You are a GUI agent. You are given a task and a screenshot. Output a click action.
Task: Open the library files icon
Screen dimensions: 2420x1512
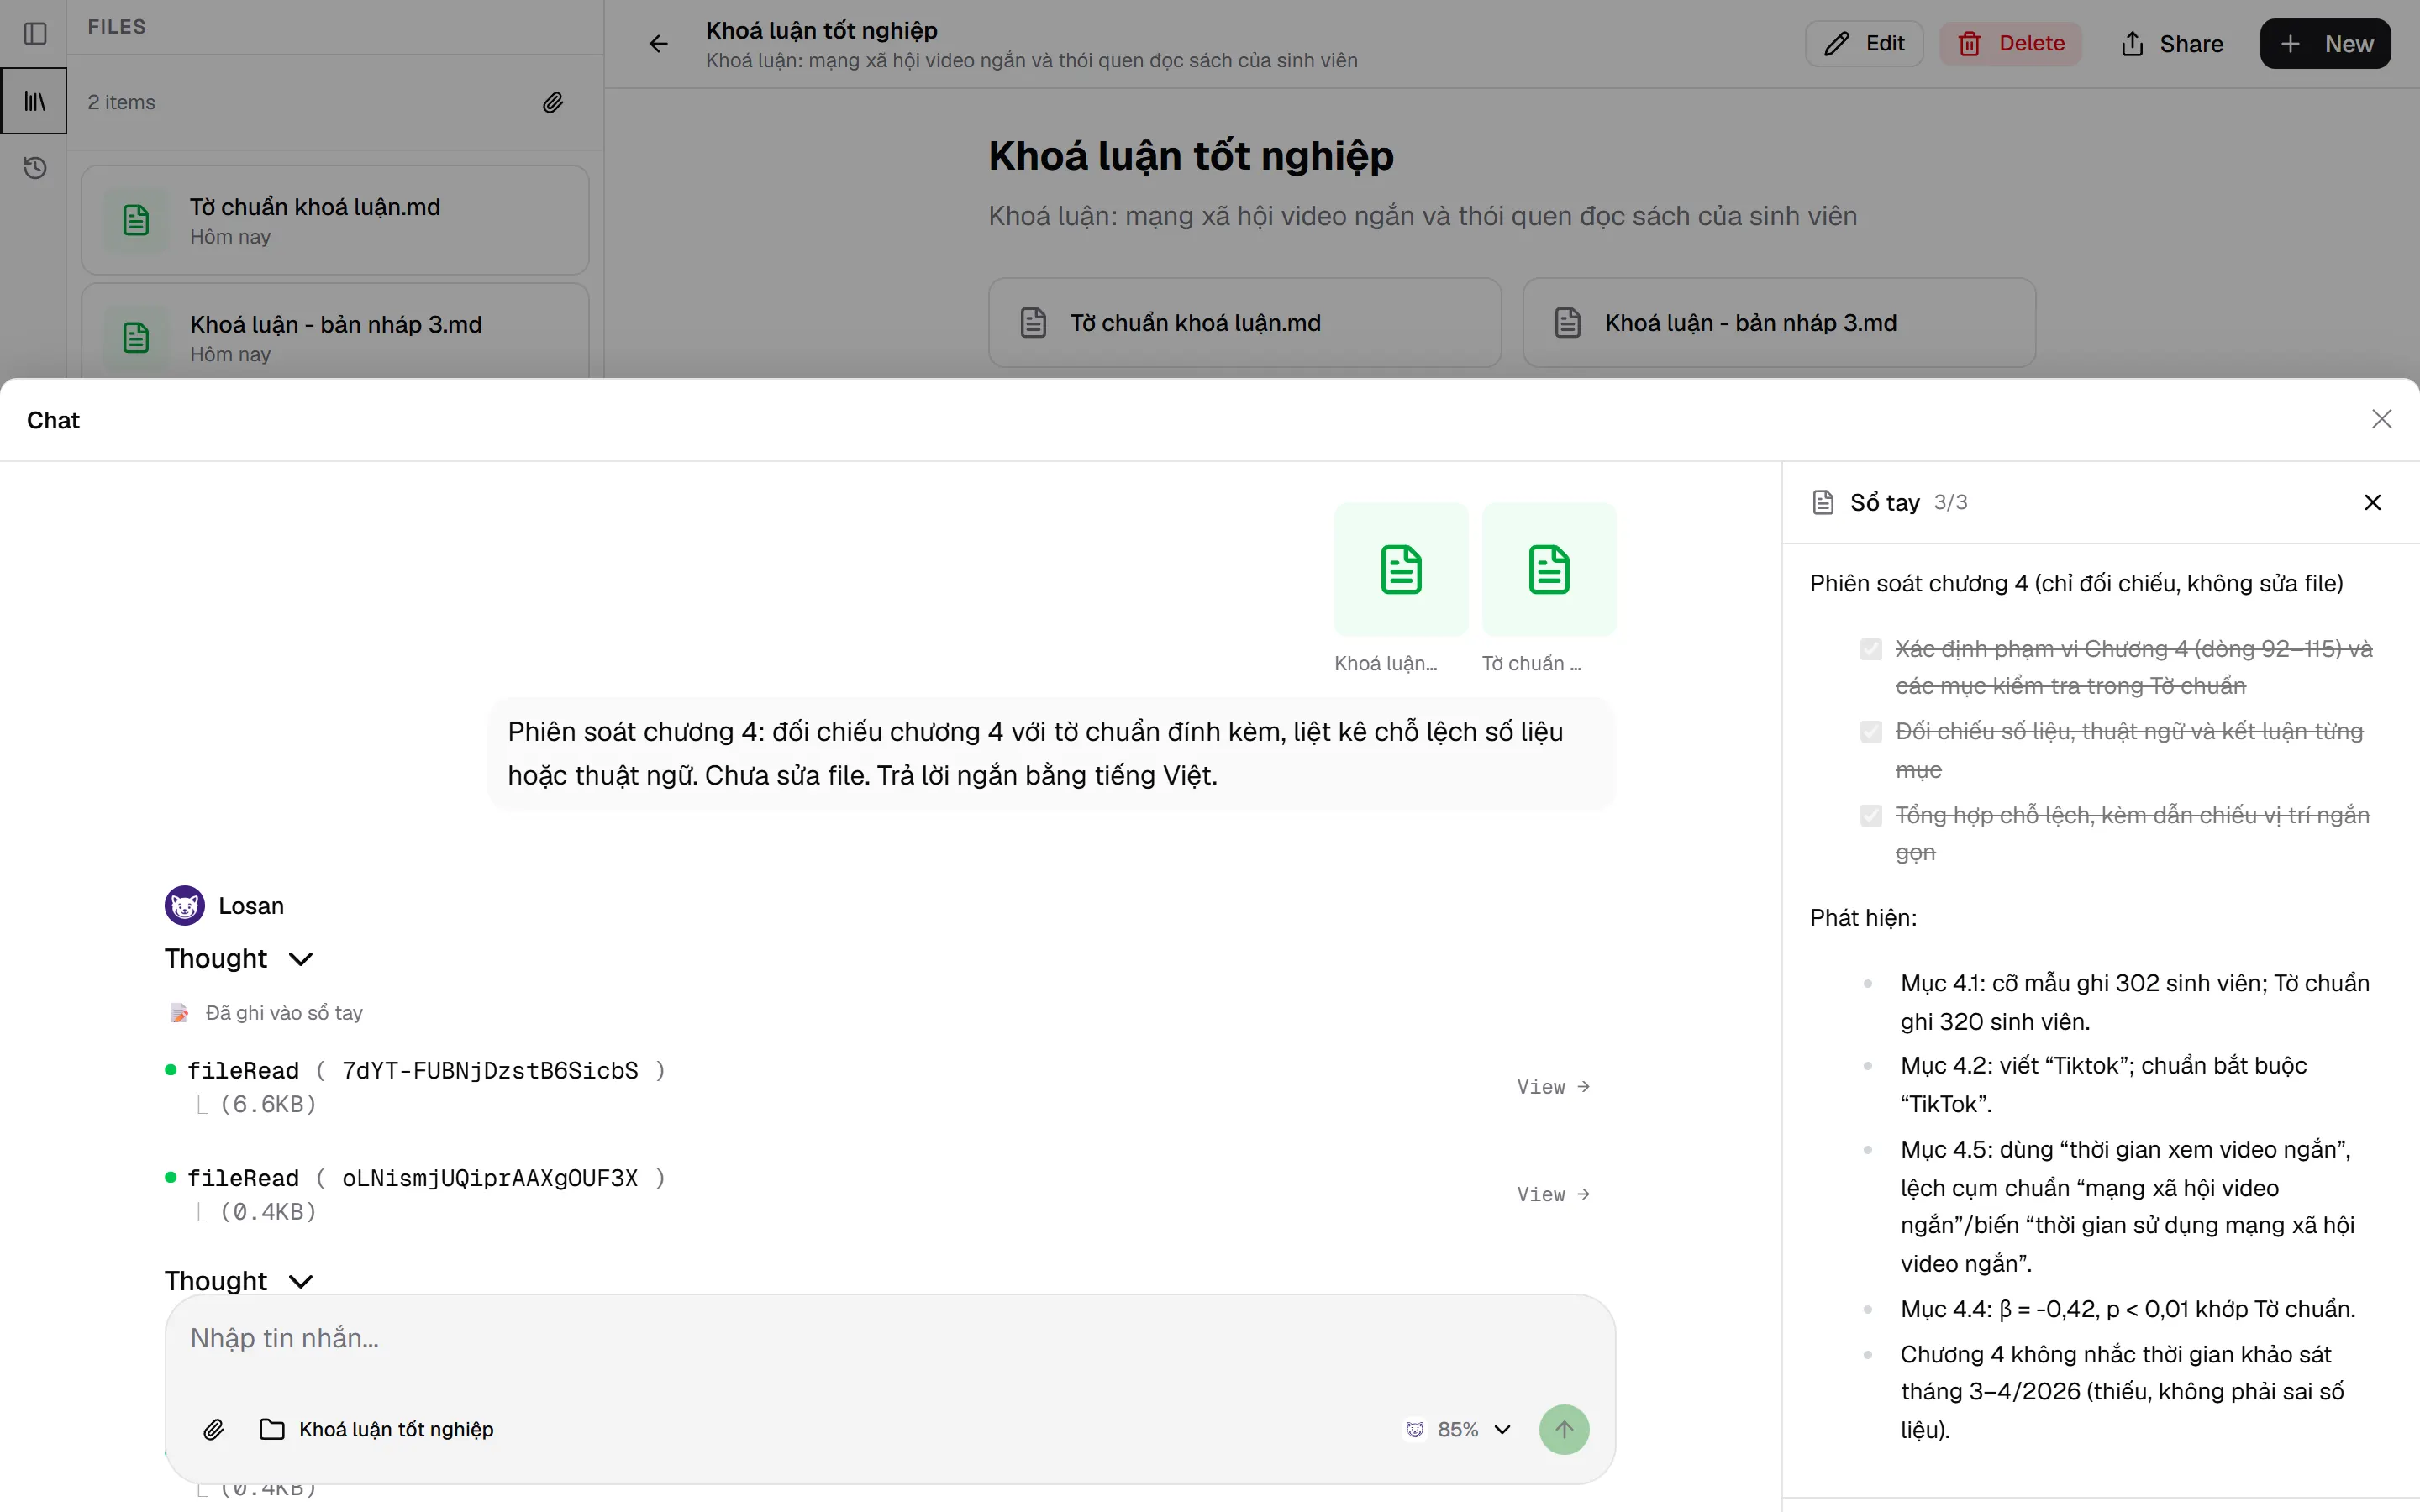35,101
